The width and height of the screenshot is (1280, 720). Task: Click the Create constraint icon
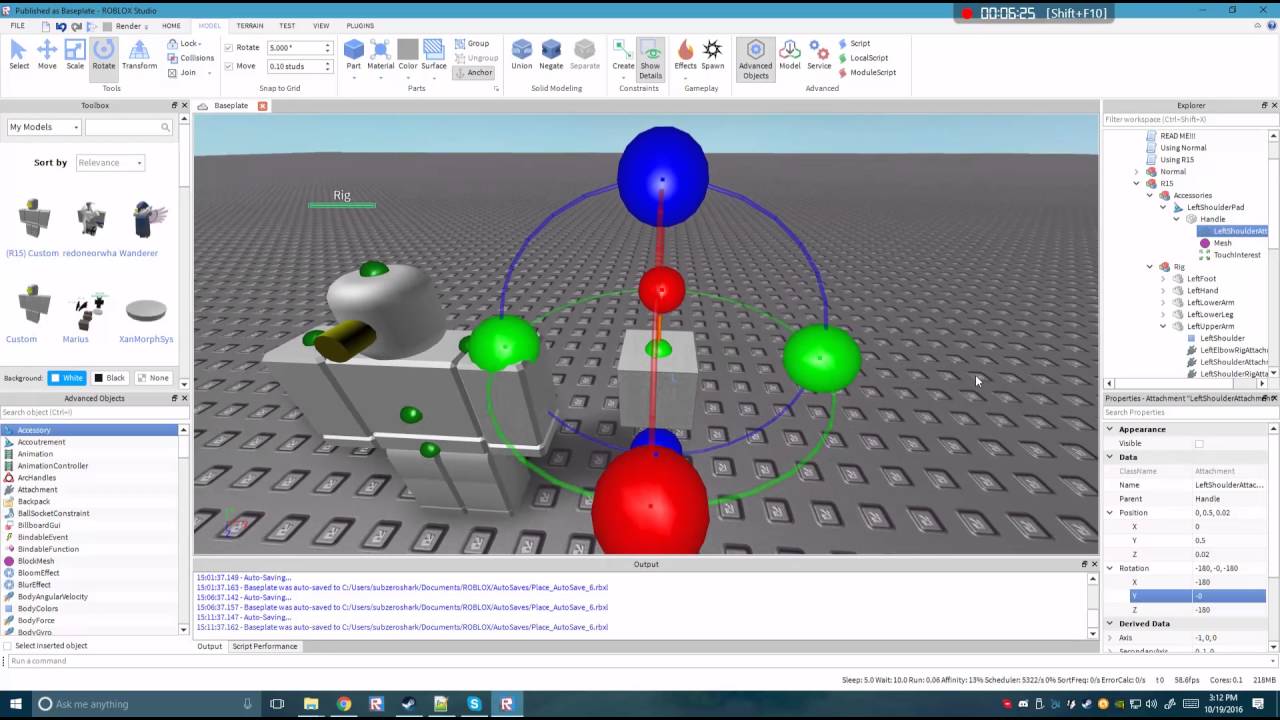click(623, 55)
